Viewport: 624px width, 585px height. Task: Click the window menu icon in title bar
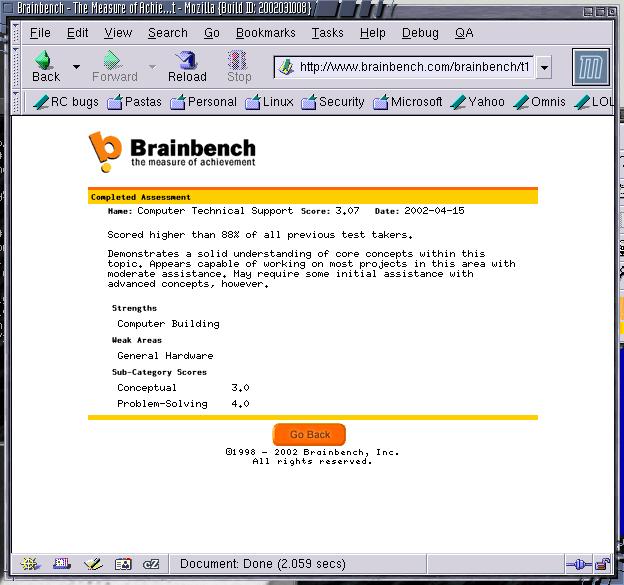click(8, 8)
